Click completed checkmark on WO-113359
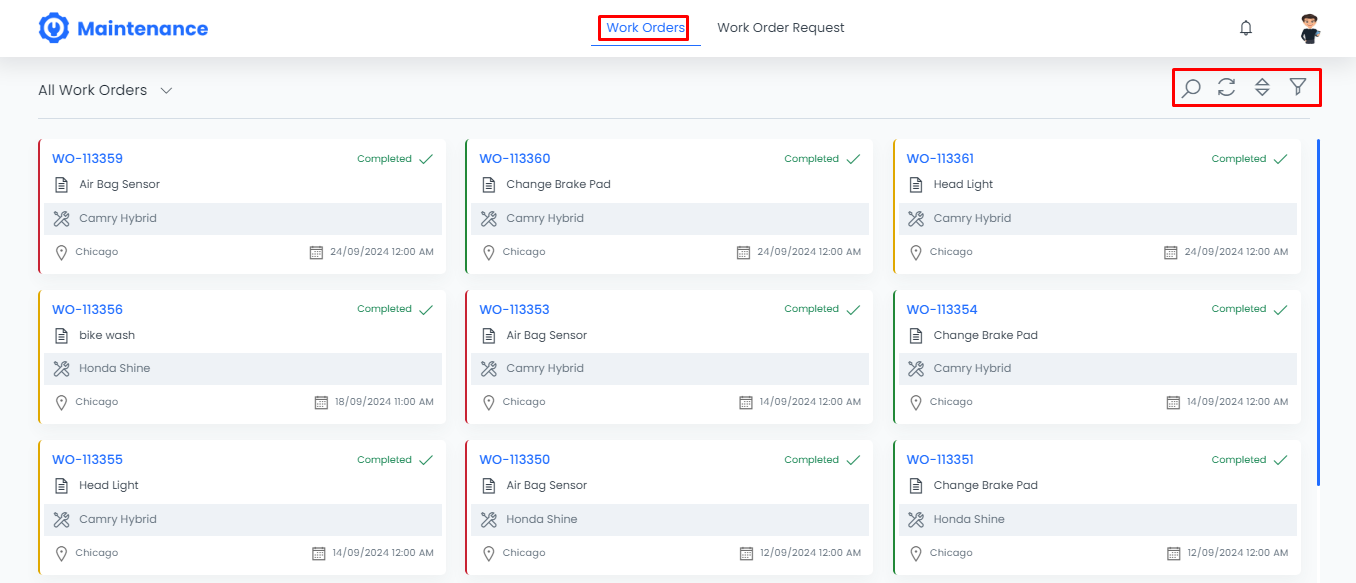The image size is (1356, 583). coord(426,159)
